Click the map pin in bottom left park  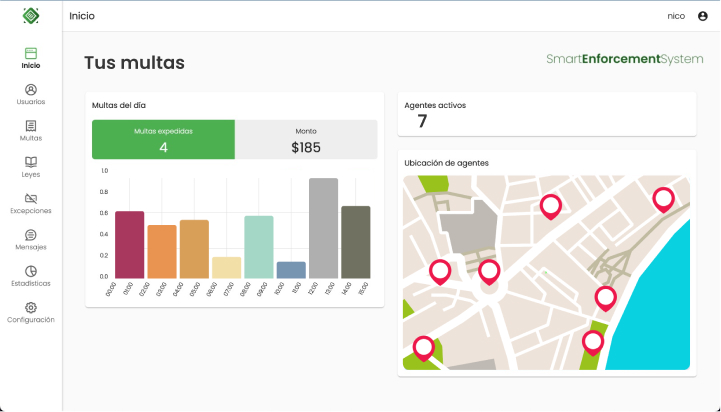(423, 348)
